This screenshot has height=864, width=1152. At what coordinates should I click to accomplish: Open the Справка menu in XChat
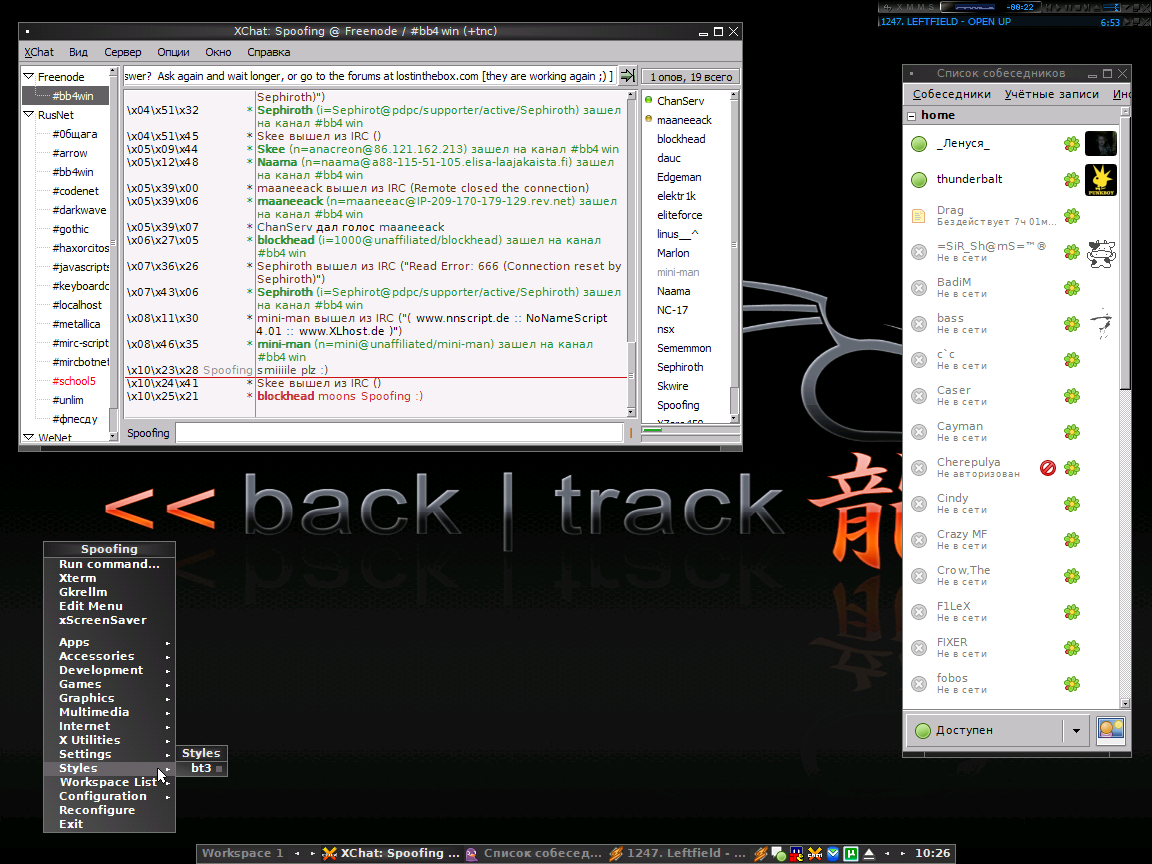click(x=269, y=52)
